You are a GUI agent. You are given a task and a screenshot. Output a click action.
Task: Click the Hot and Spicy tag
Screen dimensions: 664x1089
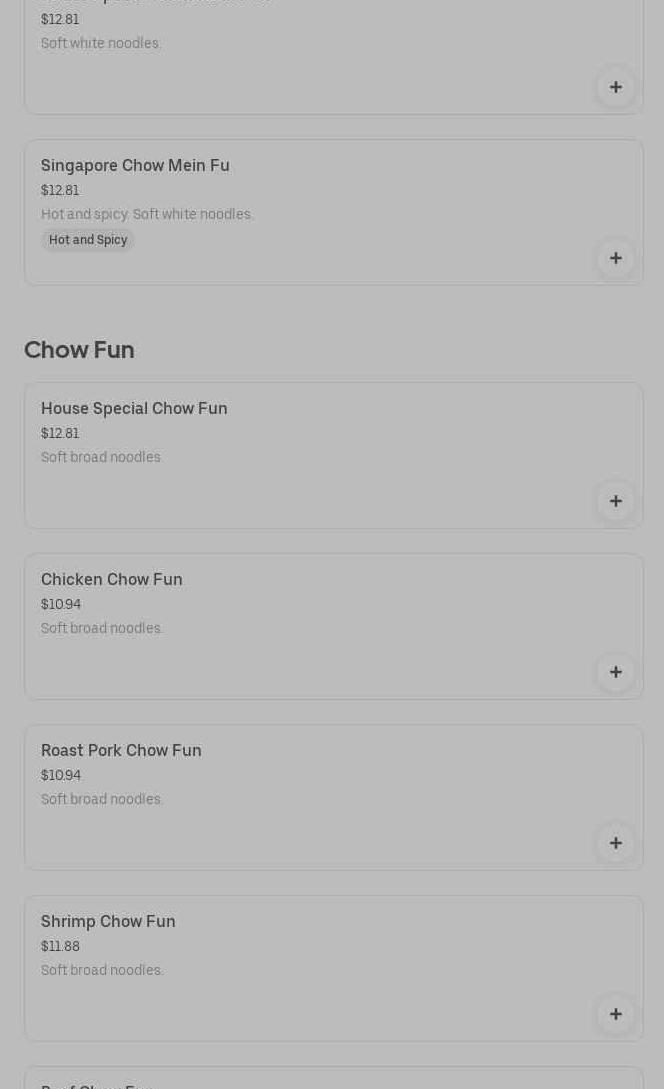[x=88, y=240]
